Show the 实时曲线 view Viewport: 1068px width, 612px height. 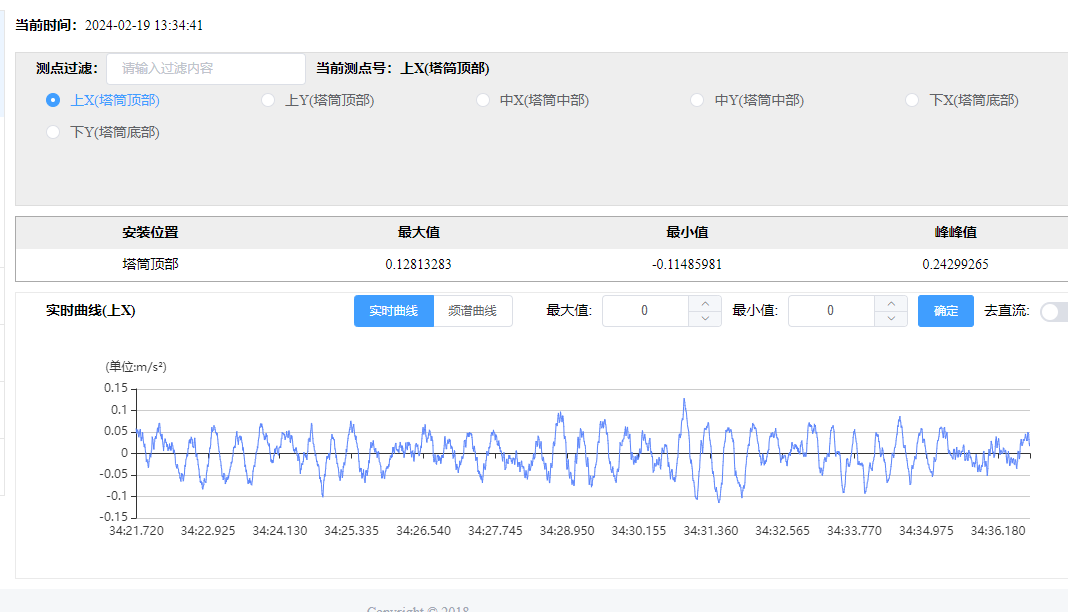tap(393, 311)
